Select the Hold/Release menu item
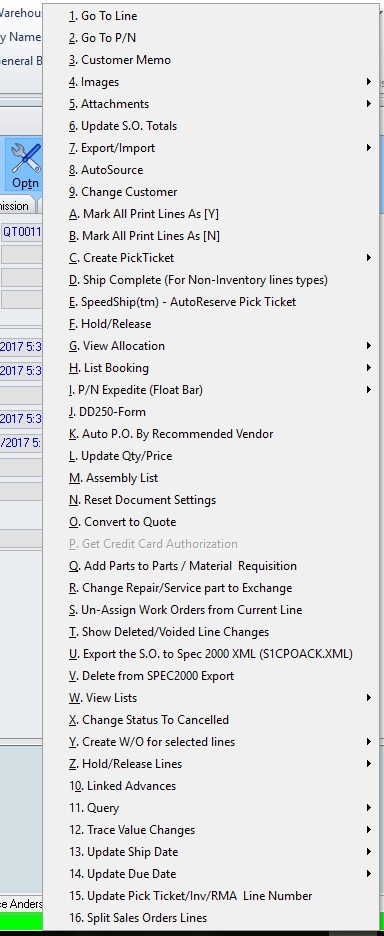This screenshot has width=384, height=936. click(210, 324)
